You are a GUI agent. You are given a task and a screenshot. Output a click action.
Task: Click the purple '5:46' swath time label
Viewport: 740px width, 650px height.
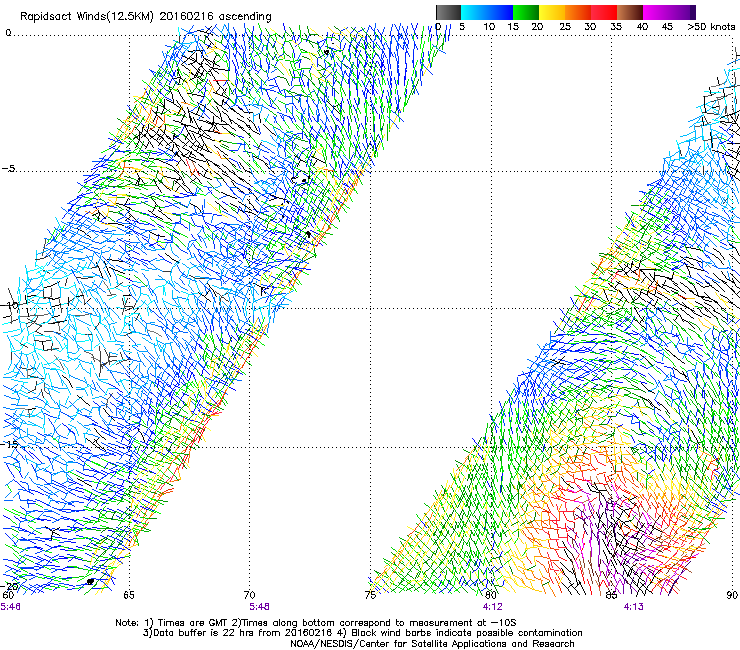[10, 607]
